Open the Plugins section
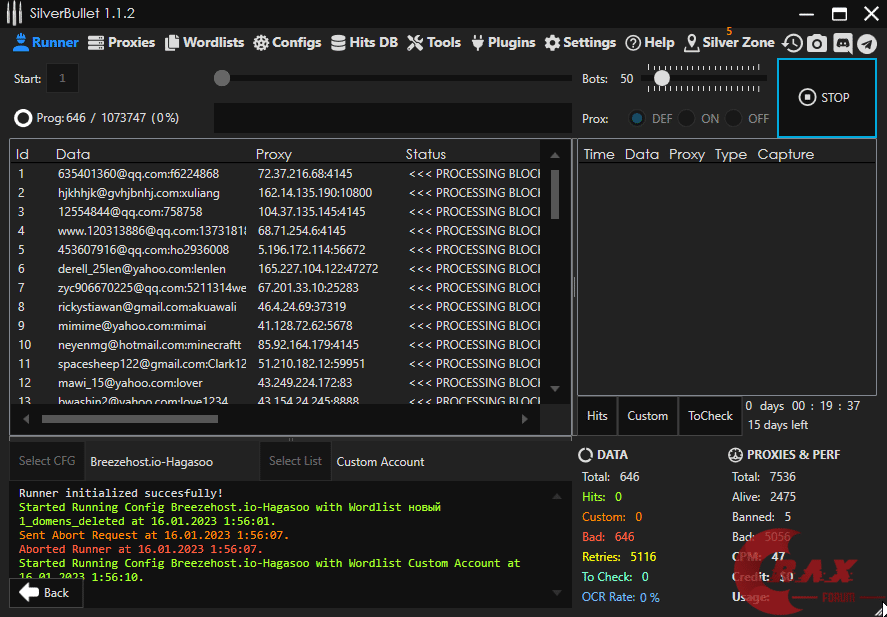 click(503, 43)
